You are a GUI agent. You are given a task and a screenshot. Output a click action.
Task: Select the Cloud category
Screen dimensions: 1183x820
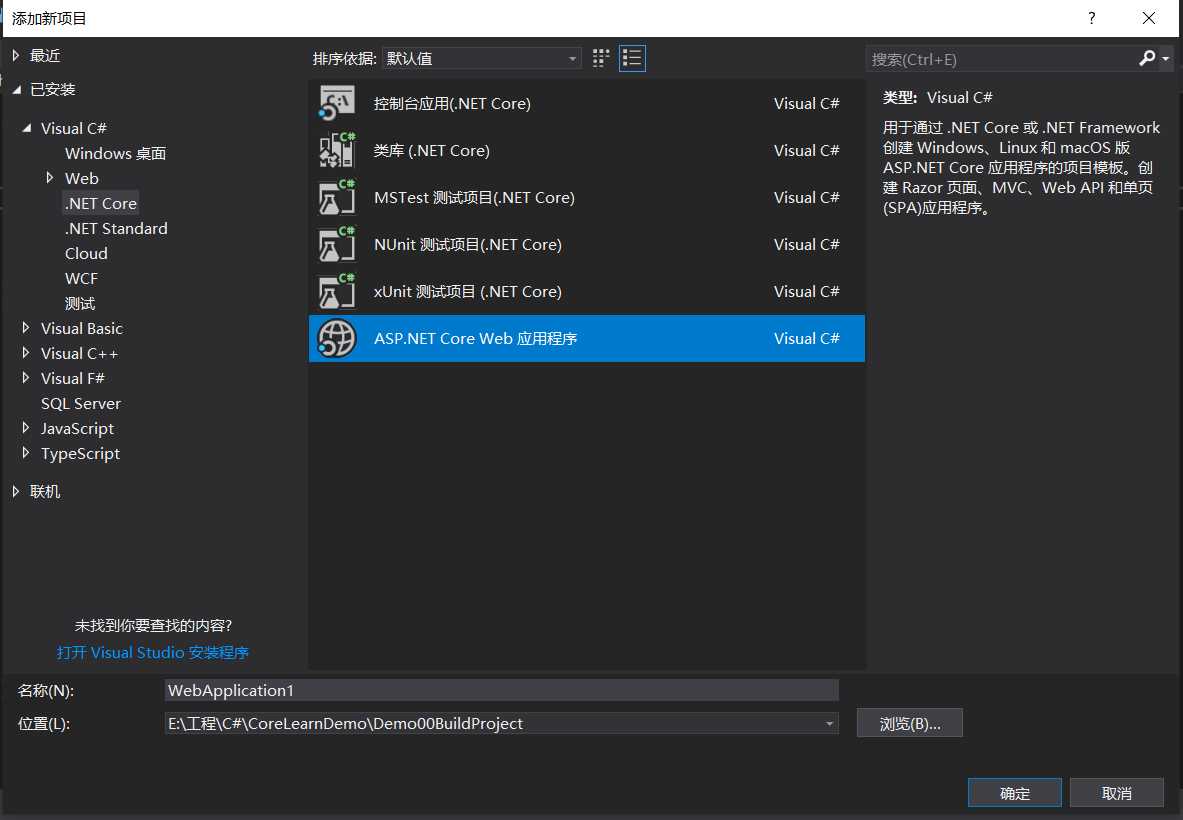(x=86, y=253)
